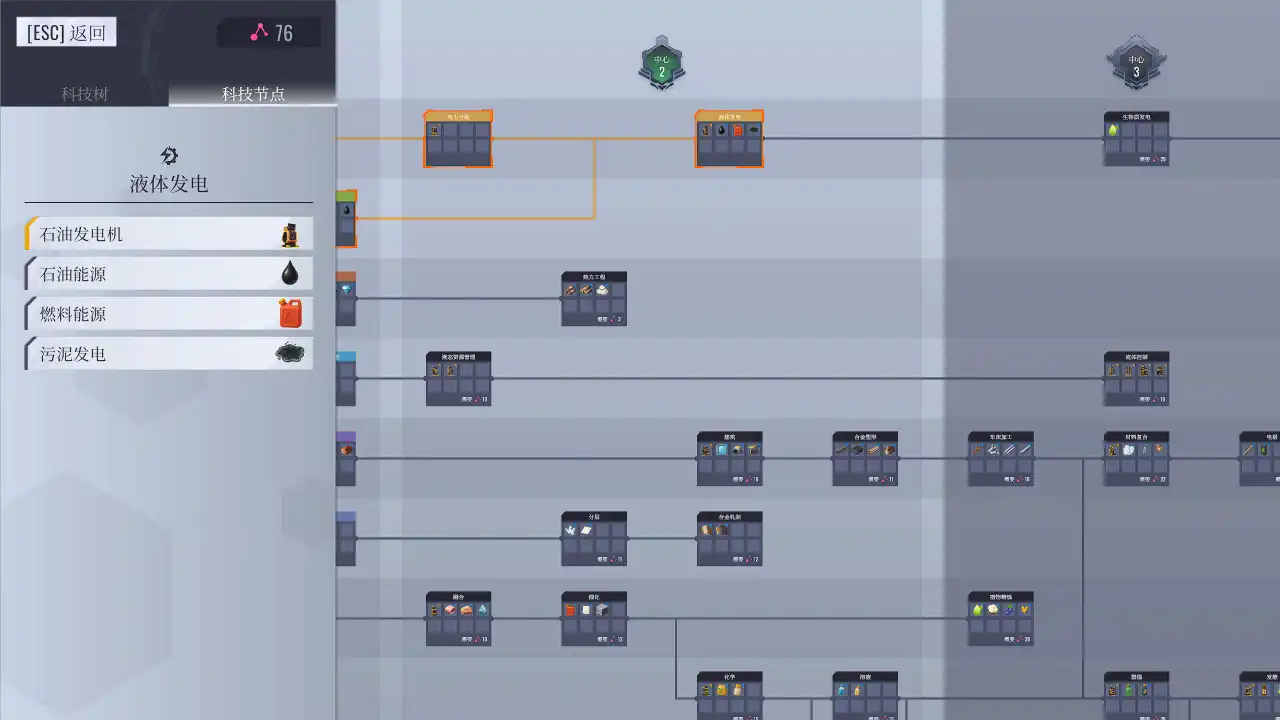The image size is (1280, 720).
Task: Click the oil generator icon in 液体发电 node
Action: point(706,130)
